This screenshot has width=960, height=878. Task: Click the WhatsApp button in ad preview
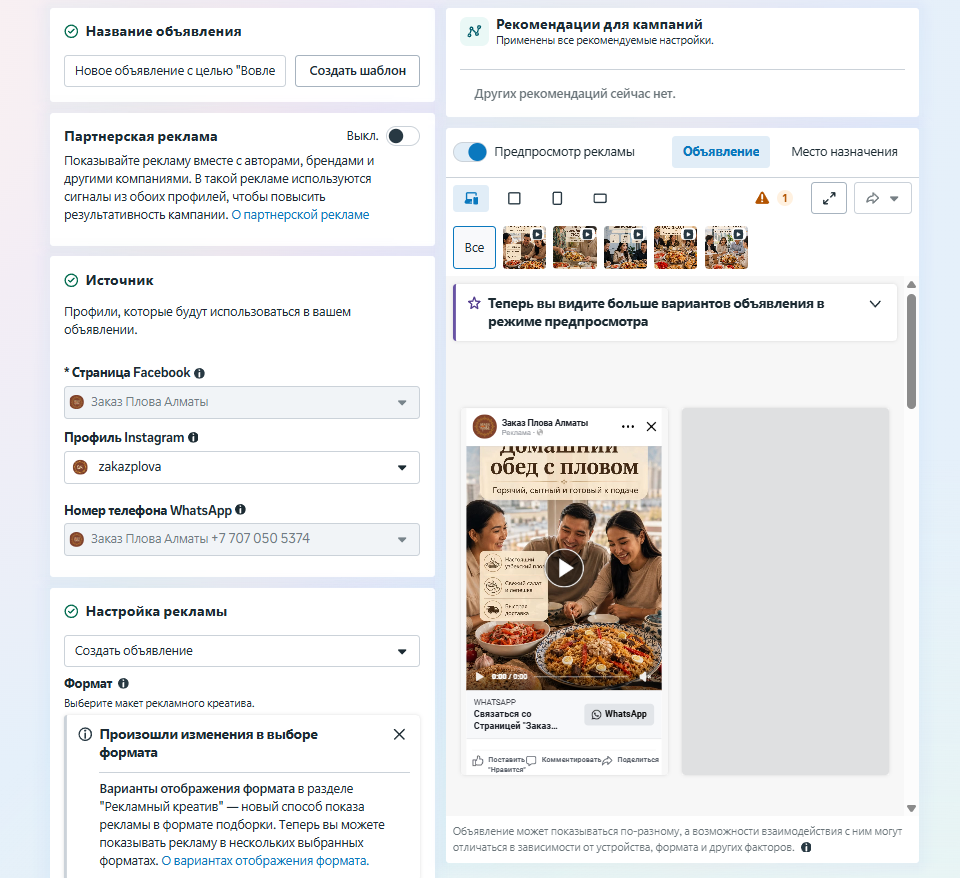619,715
